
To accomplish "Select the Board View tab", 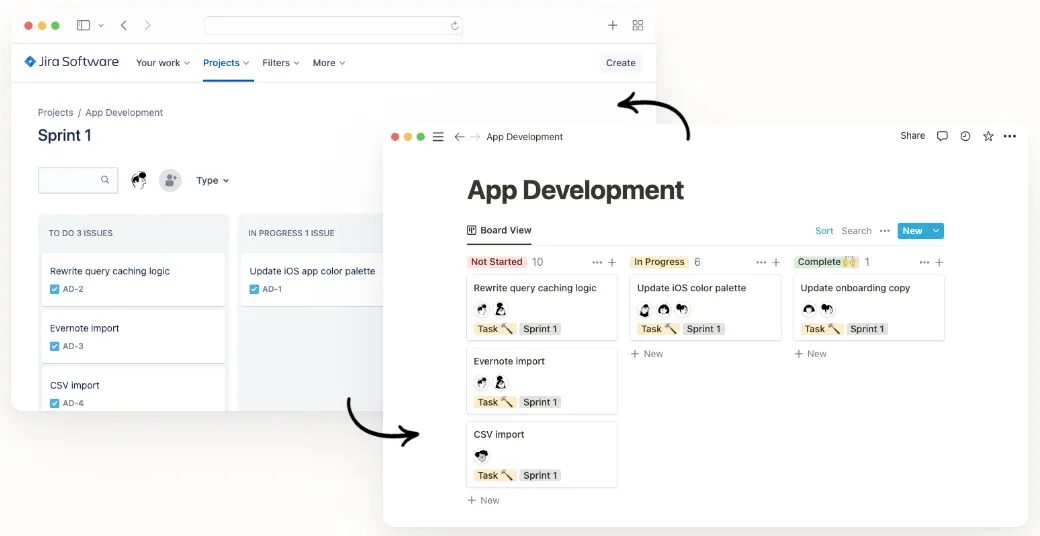I will (x=499, y=230).
